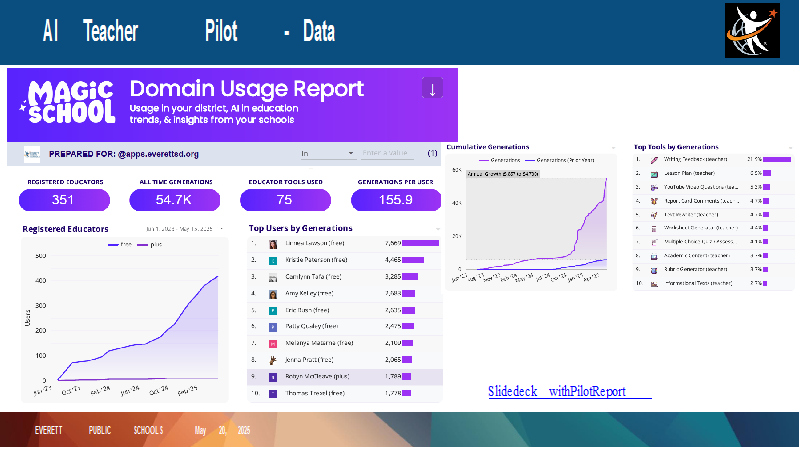800x450 pixels.
Task: Select the Amy Kelley row name
Action: [x=309, y=294]
